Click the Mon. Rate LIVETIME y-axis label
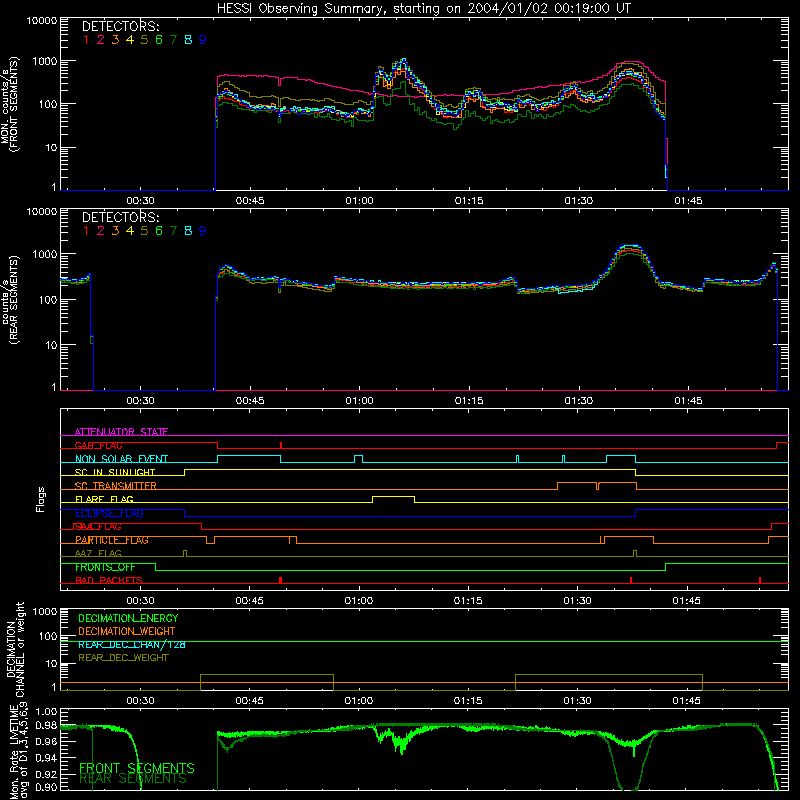The image size is (800, 800). 20,751
